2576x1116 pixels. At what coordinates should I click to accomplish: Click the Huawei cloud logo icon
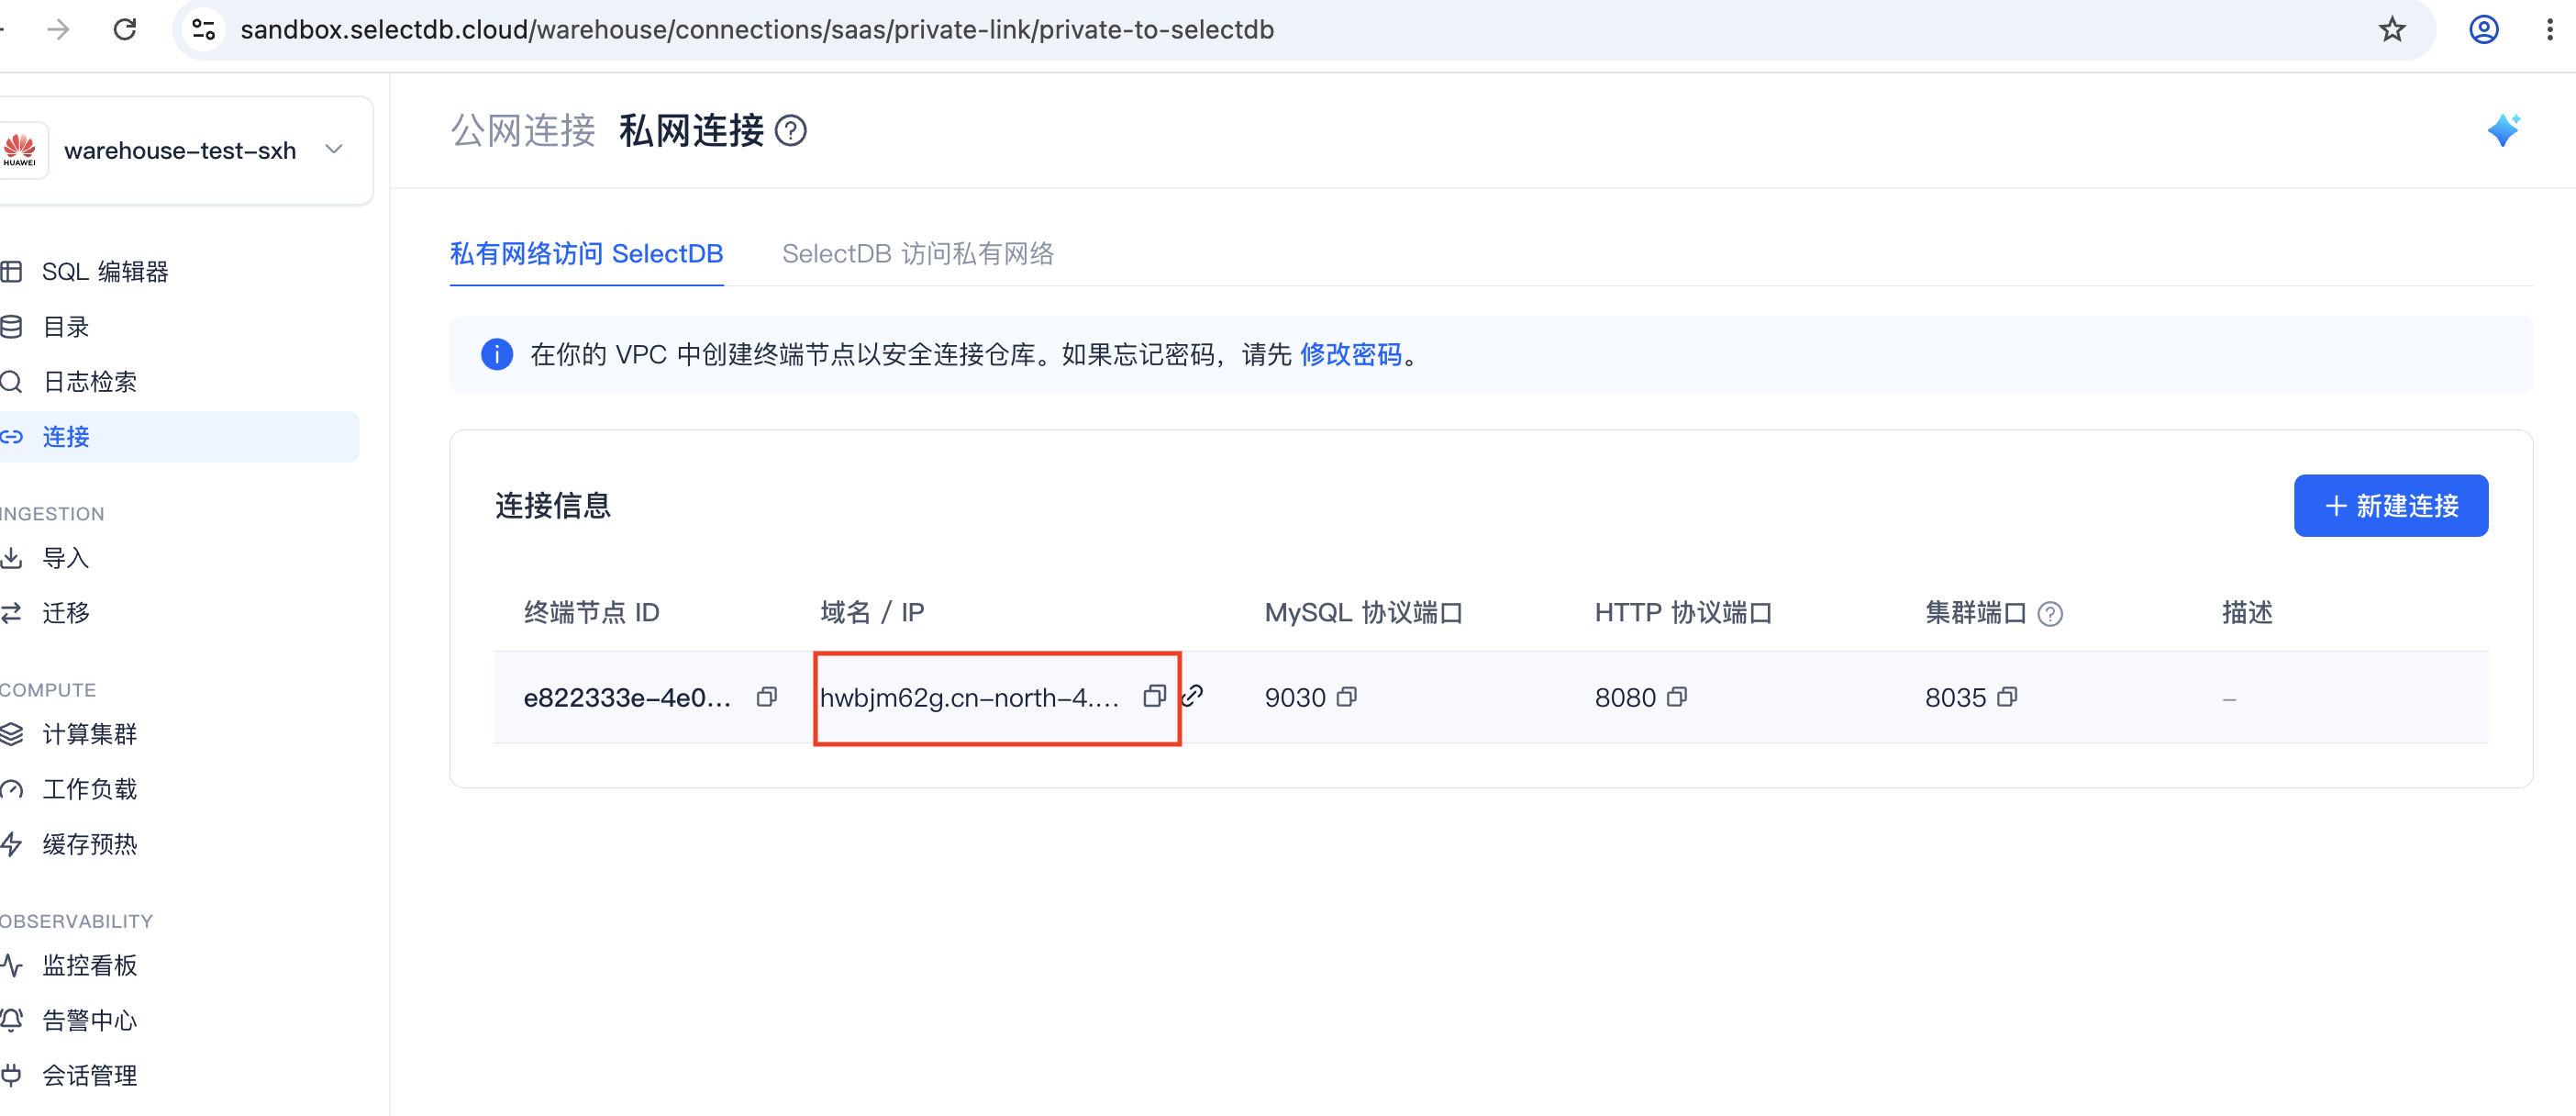(20, 151)
